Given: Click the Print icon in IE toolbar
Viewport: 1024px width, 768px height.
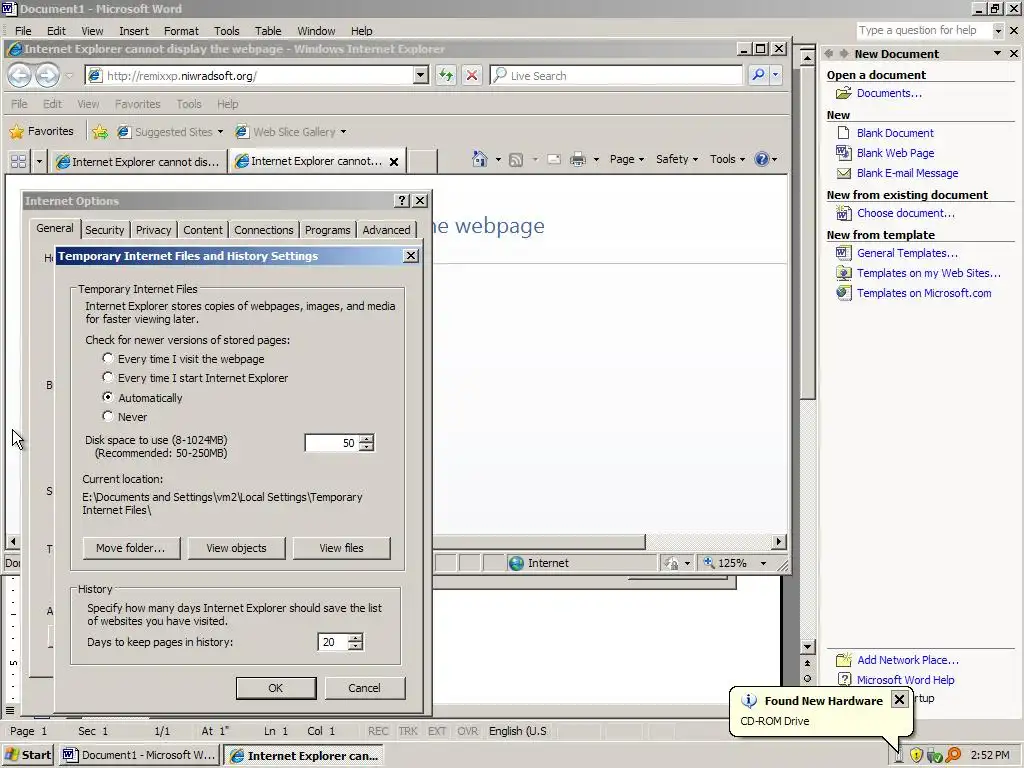Looking at the screenshot, I should pyautogui.click(x=578, y=159).
